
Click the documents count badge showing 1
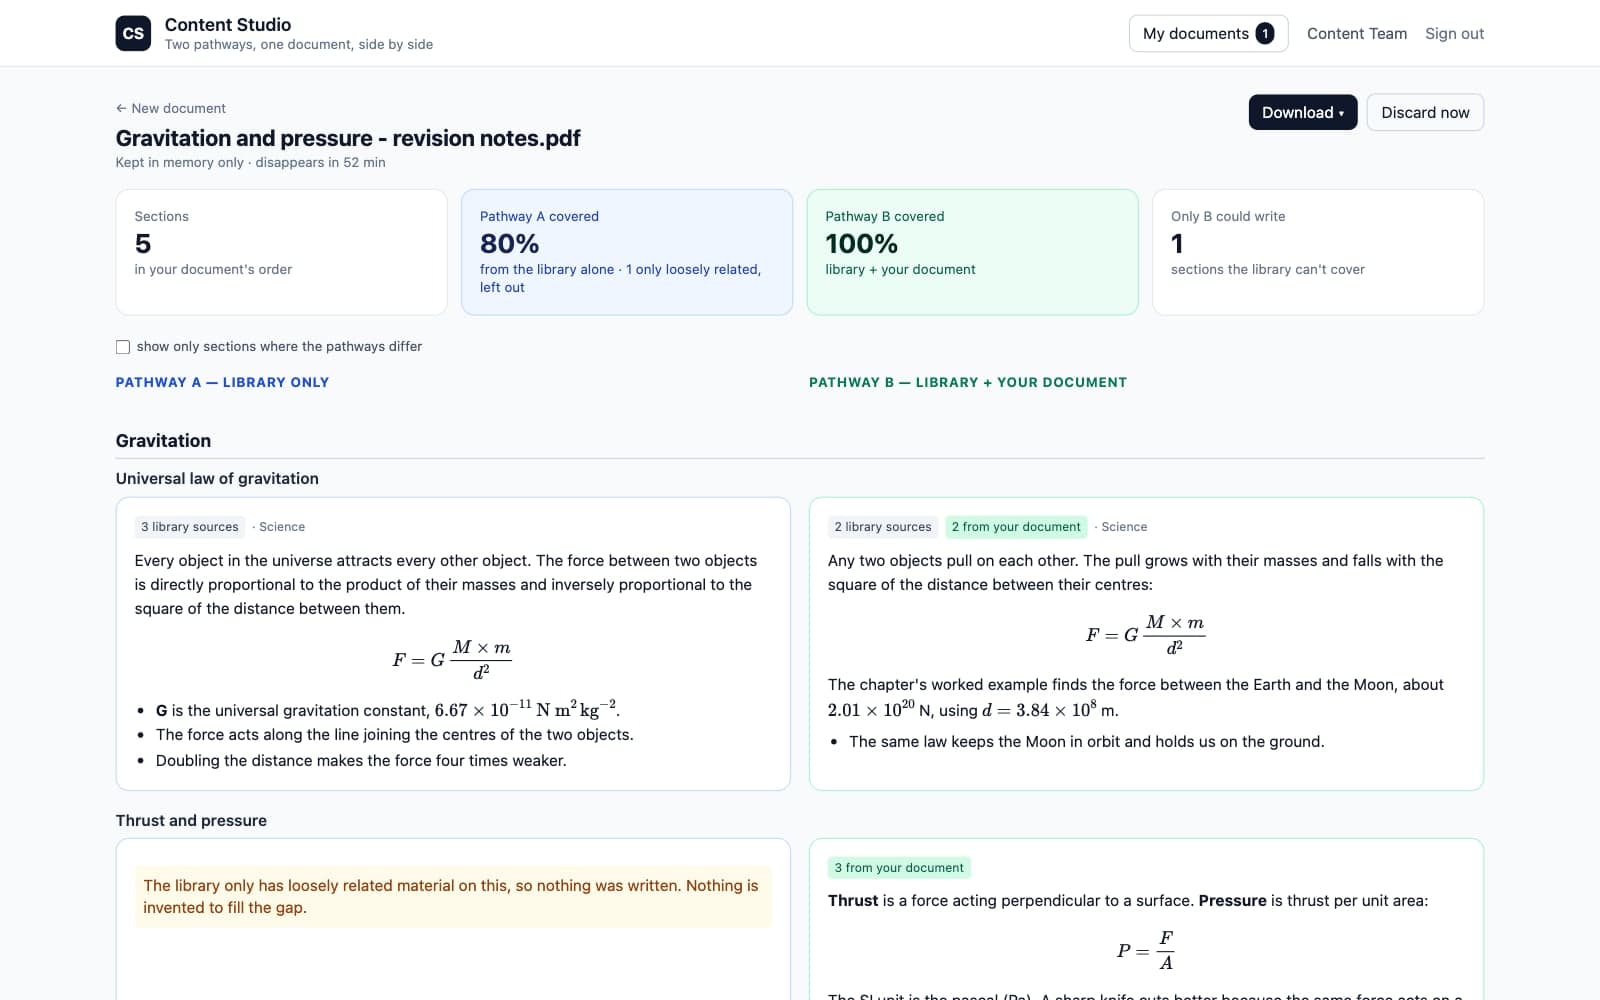pyautogui.click(x=1265, y=34)
